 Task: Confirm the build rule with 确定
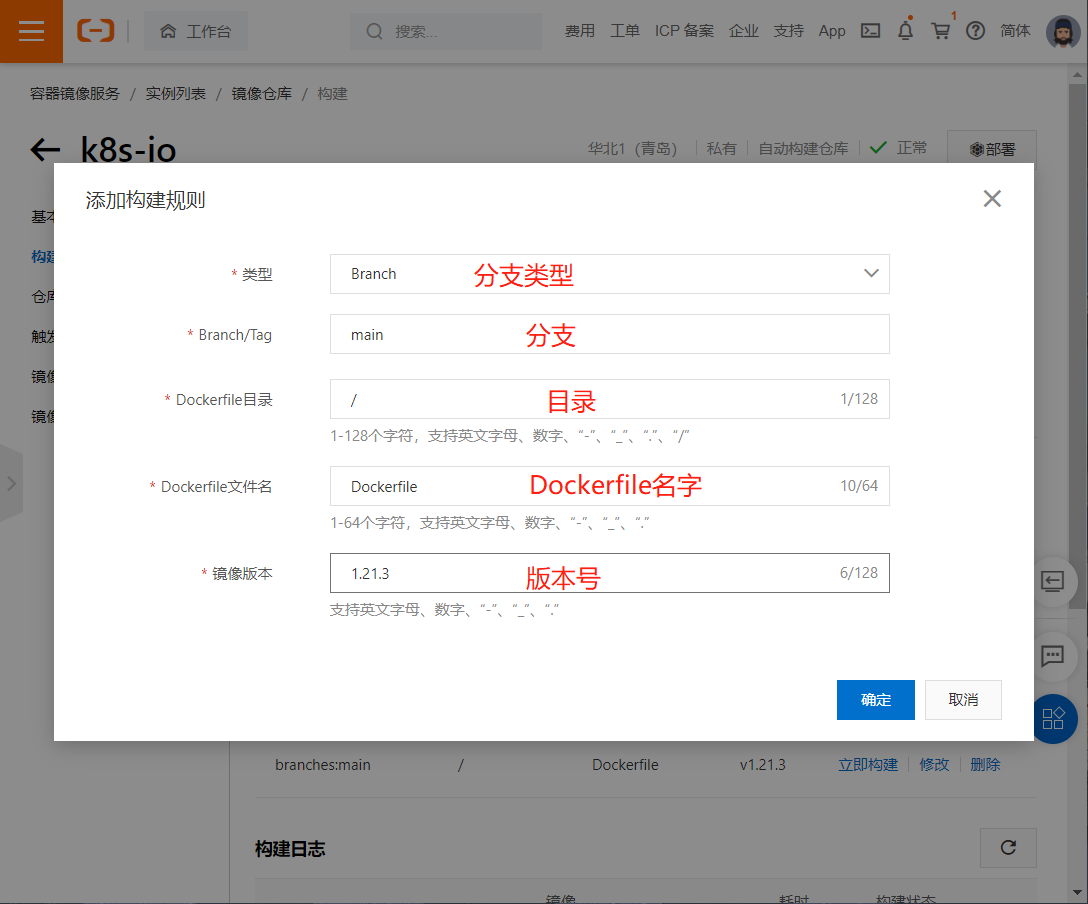[875, 700]
